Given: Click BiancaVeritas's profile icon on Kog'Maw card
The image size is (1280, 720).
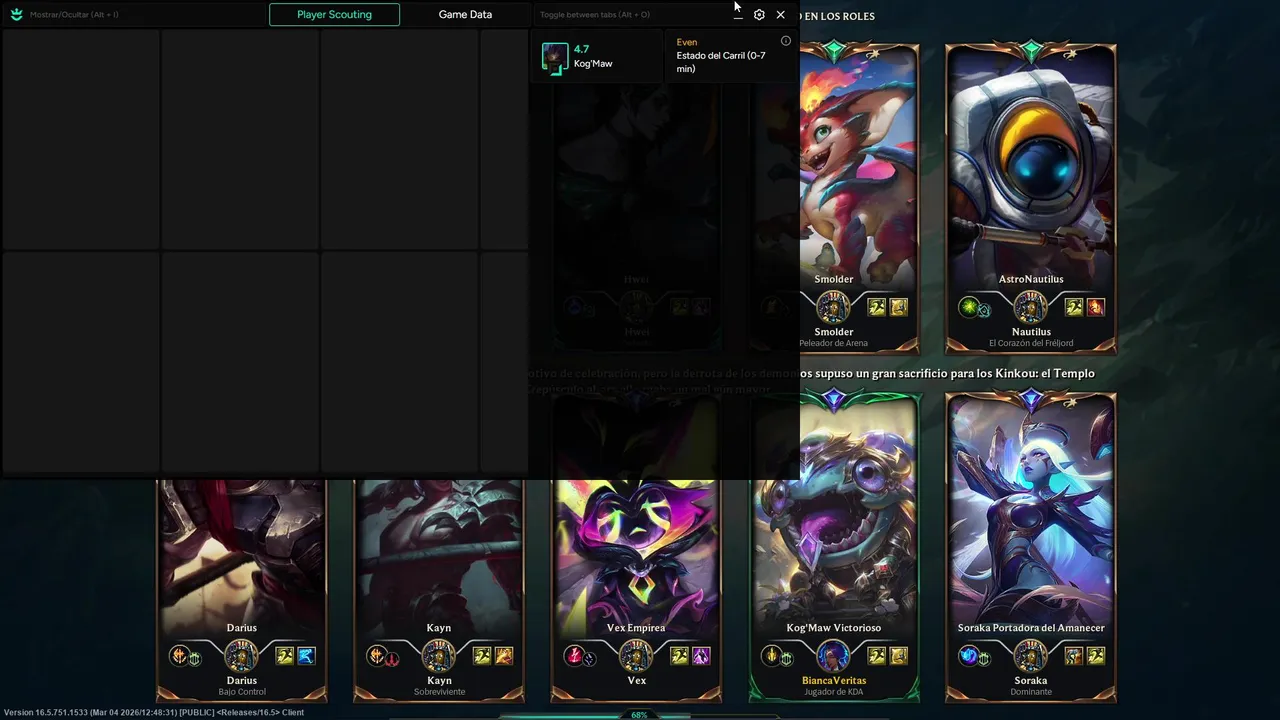Looking at the screenshot, I should click(832, 656).
